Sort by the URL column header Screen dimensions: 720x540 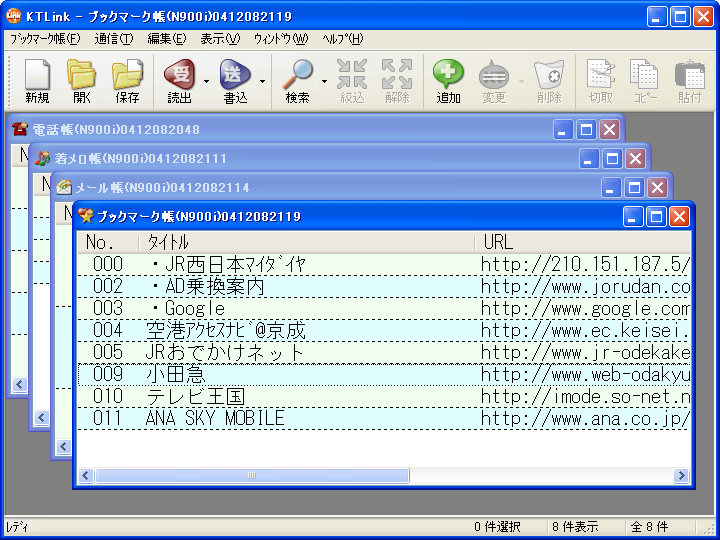pyautogui.click(x=583, y=242)
